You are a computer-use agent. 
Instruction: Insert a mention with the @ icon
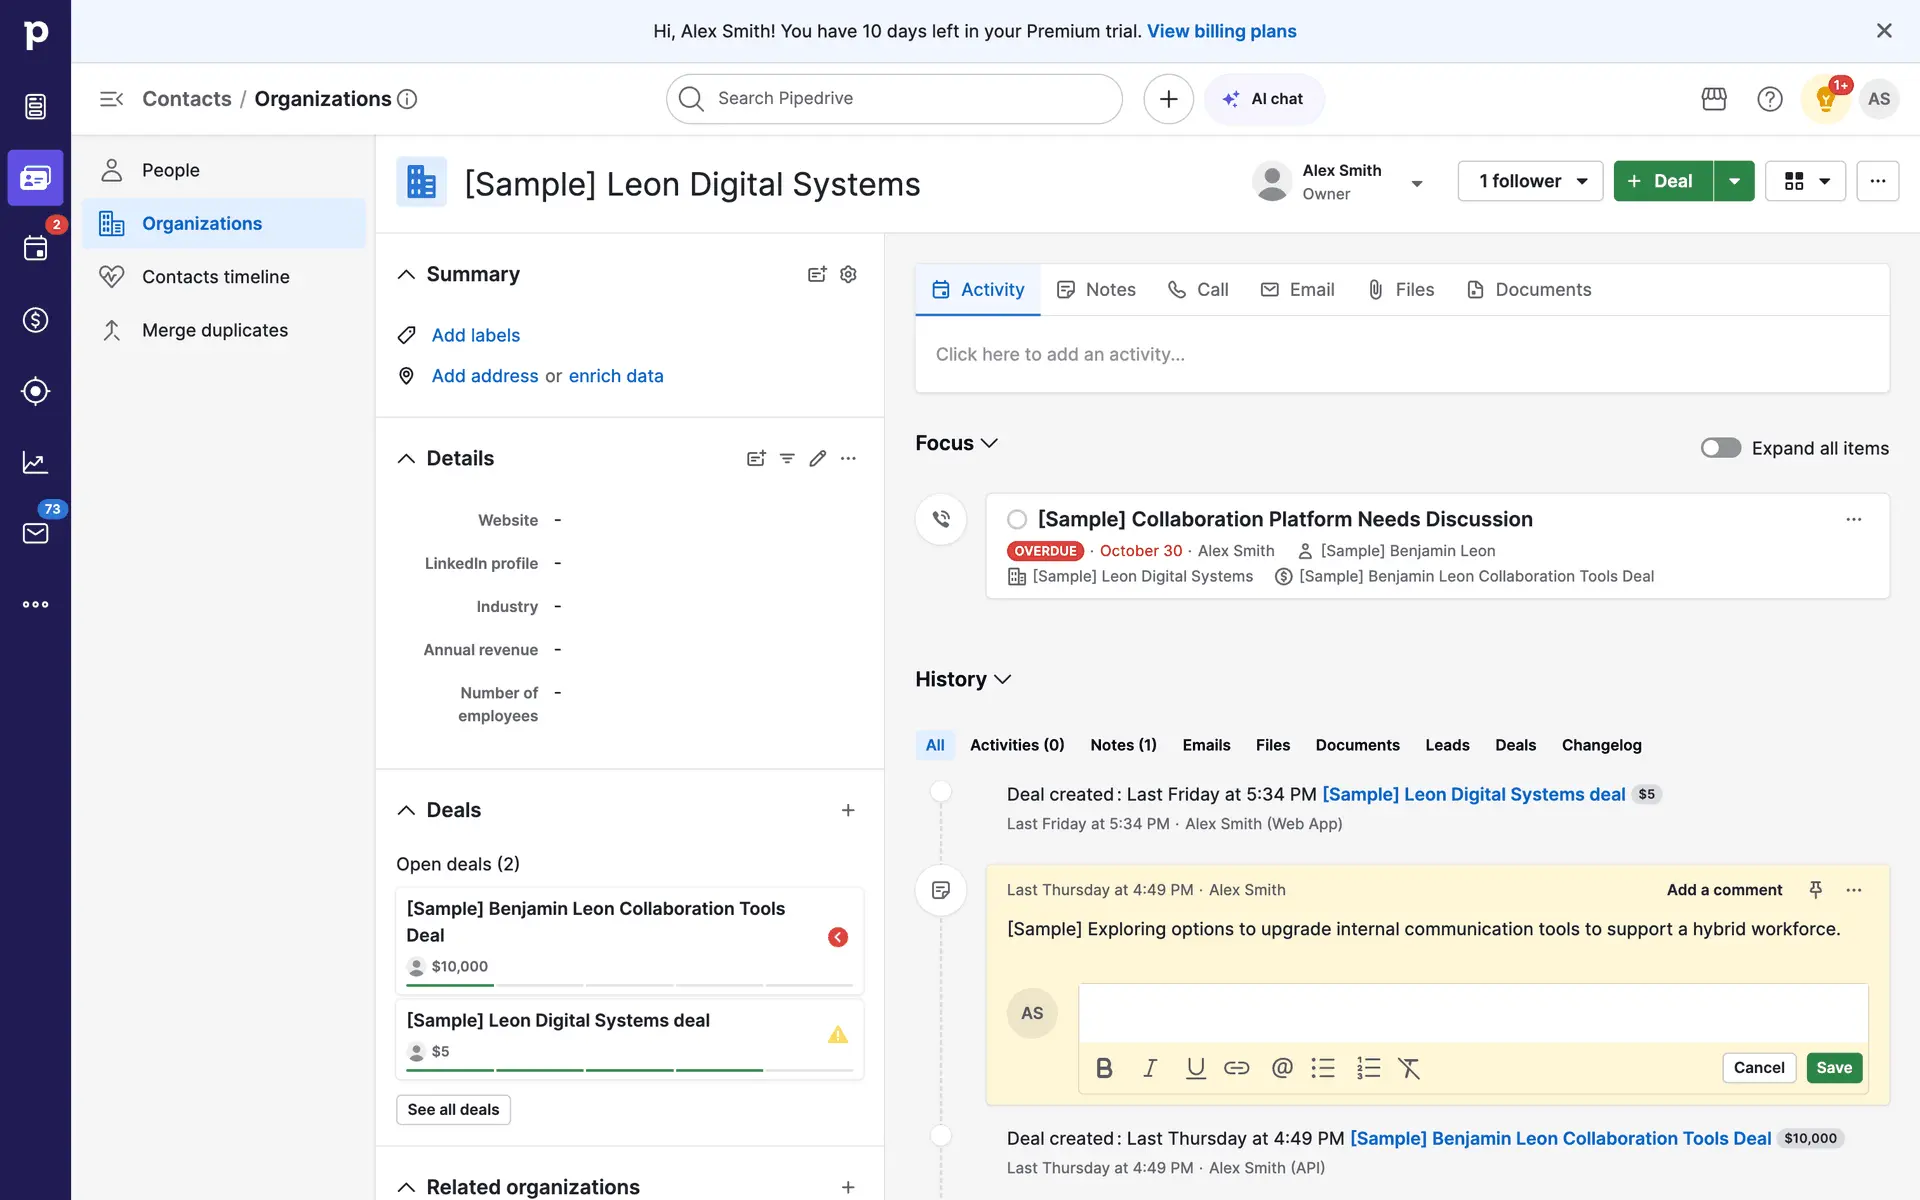tap(1282, 1068)
